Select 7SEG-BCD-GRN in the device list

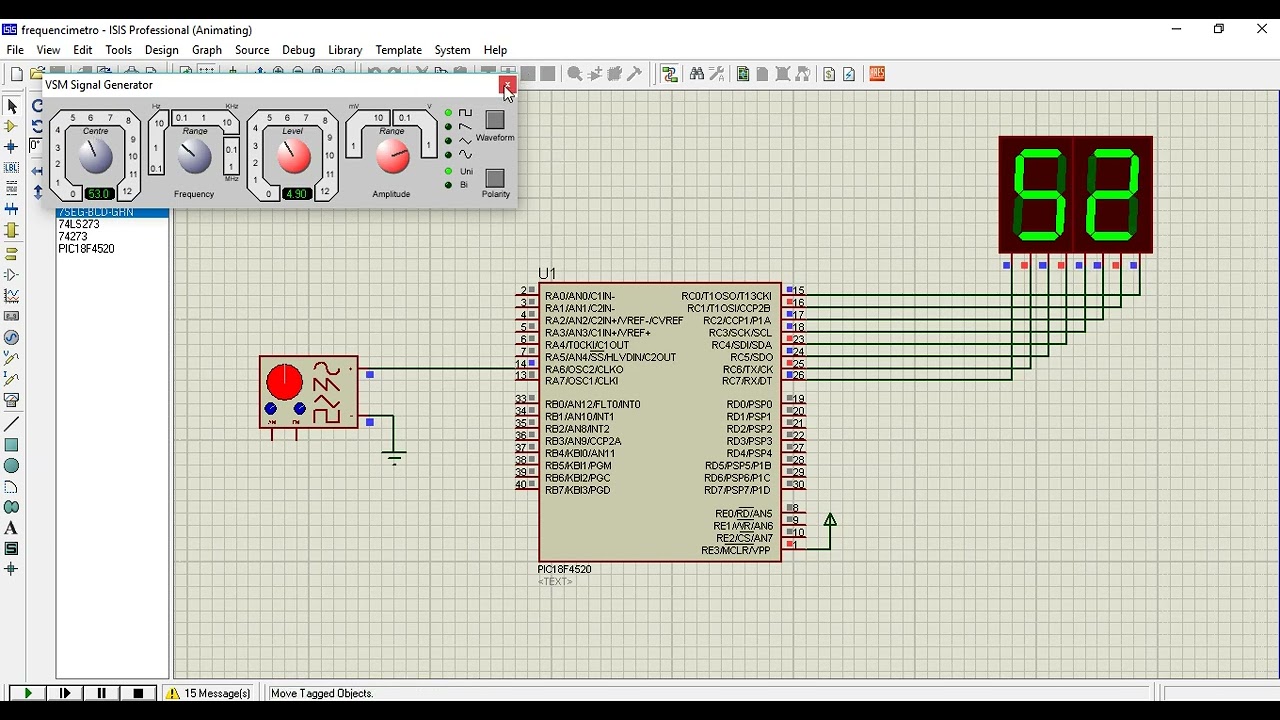point(112,213)
